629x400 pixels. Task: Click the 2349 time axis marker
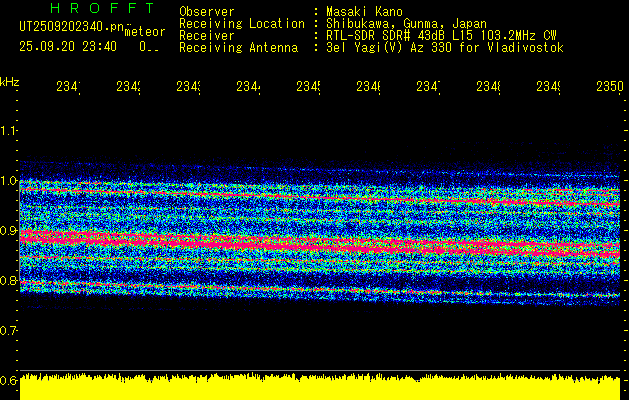(x=548, y=87)
